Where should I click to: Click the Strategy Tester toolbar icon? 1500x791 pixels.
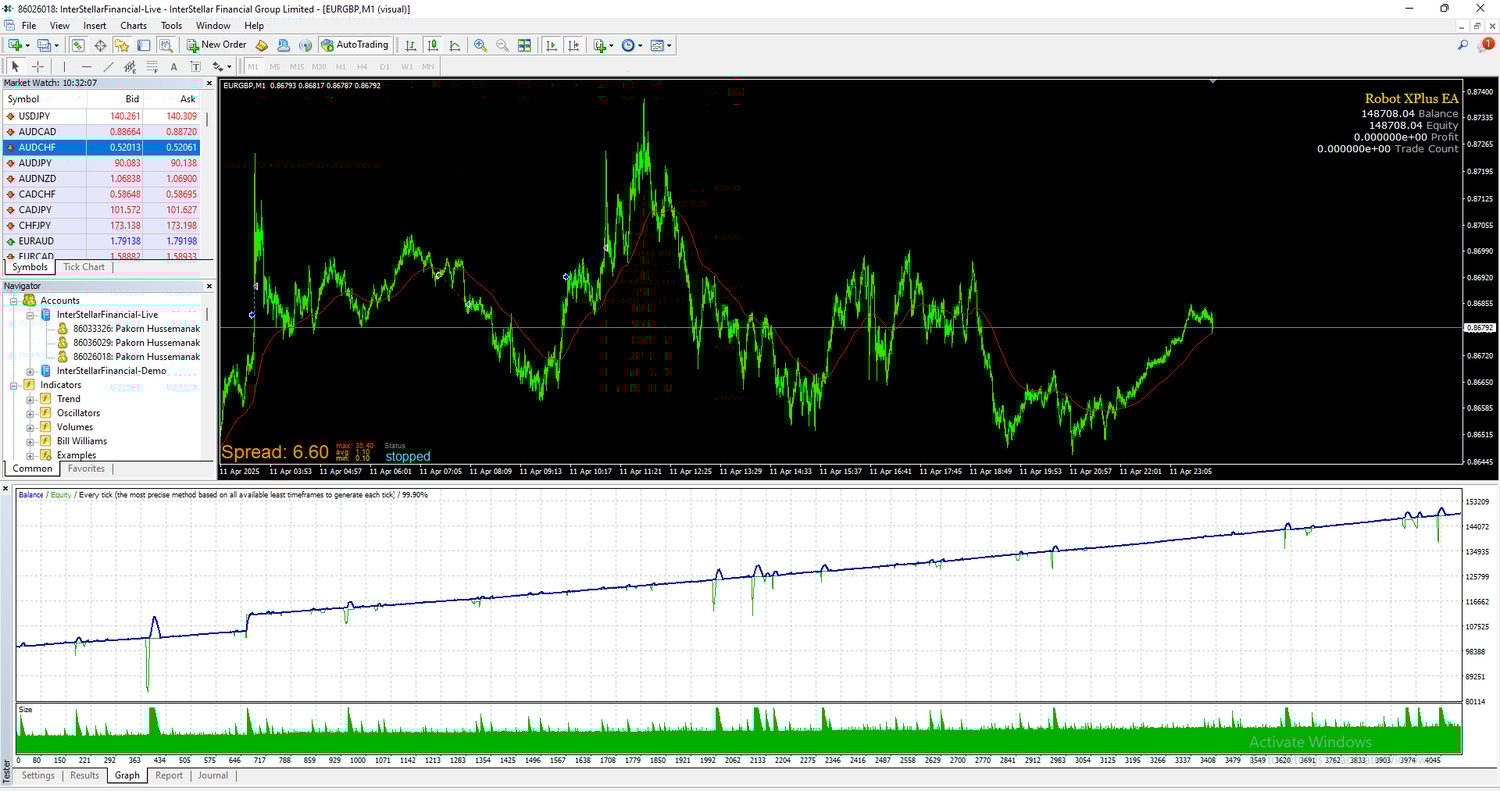point(166,45)
